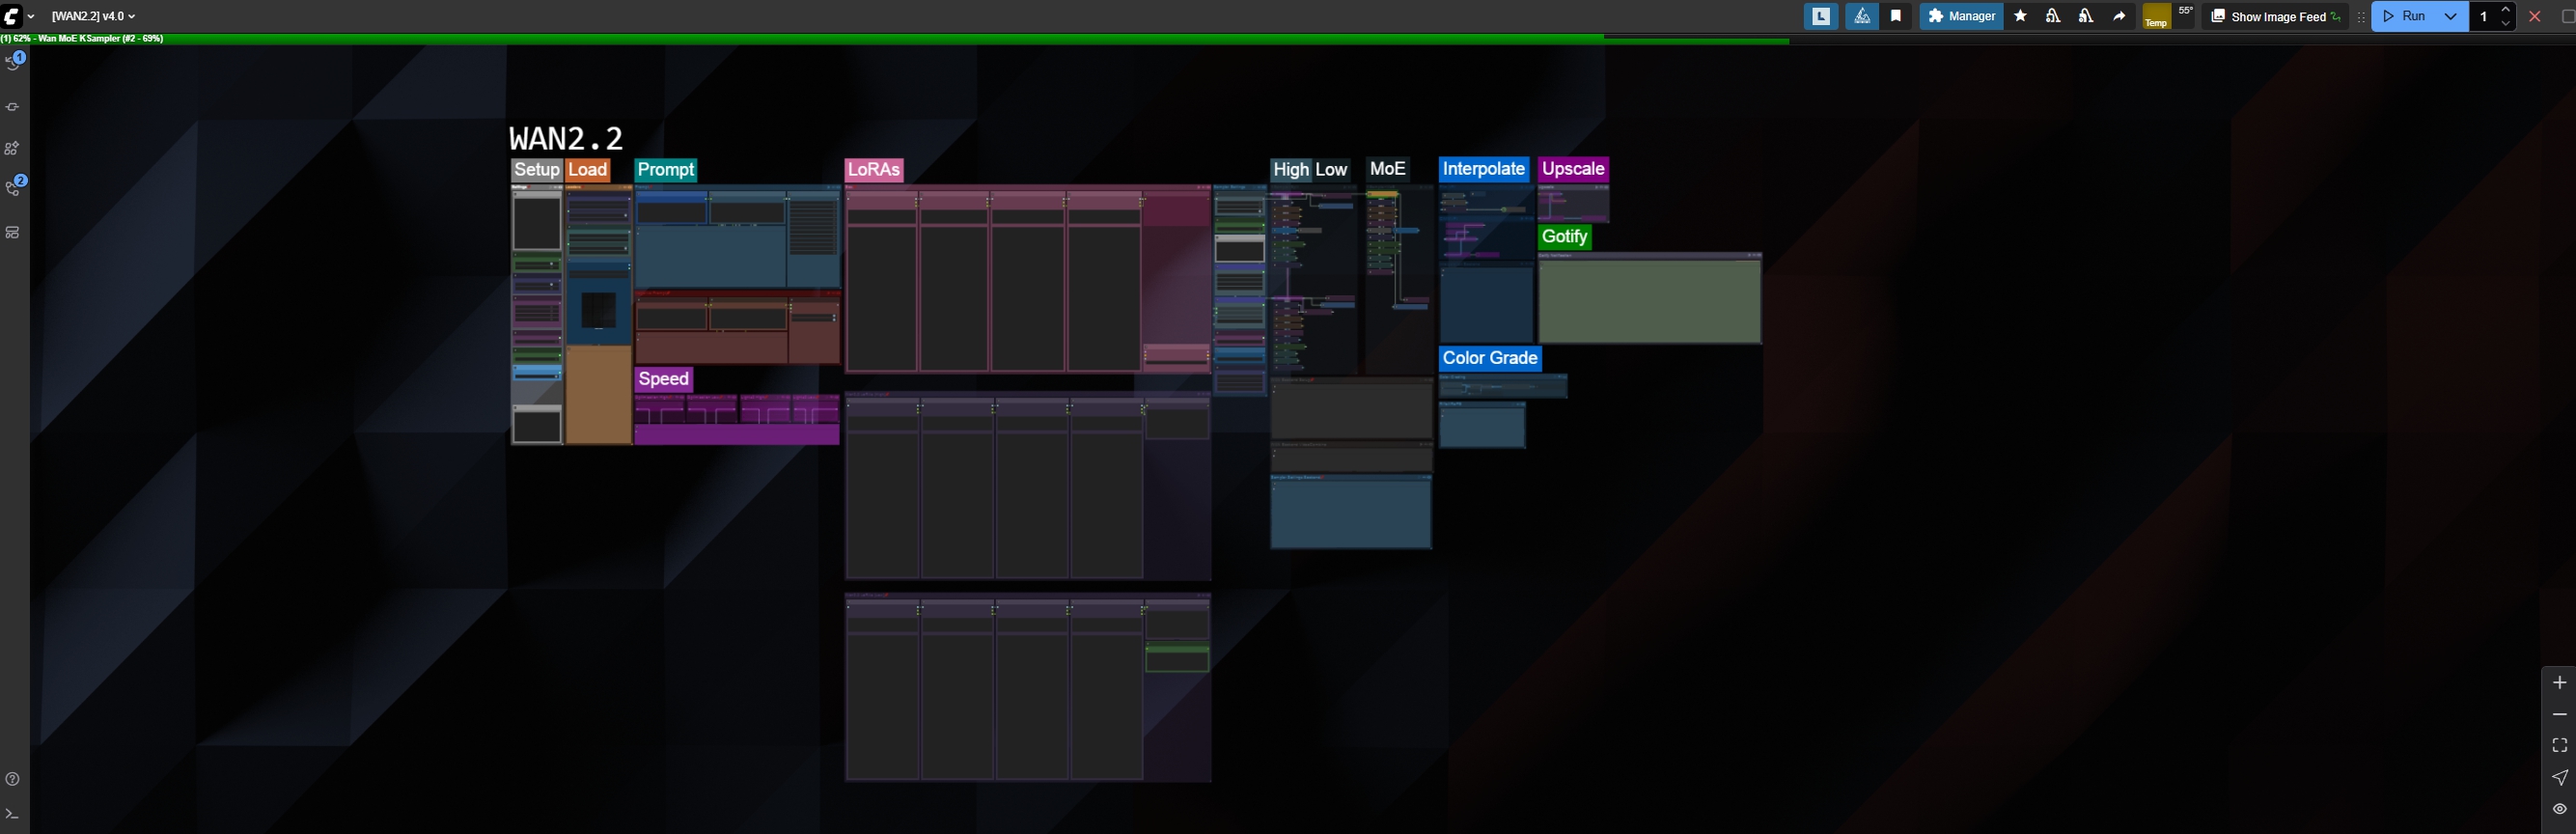Click the green progress bar
The width and height of the screenshot is (2576, 834).
tap(895, 39)
